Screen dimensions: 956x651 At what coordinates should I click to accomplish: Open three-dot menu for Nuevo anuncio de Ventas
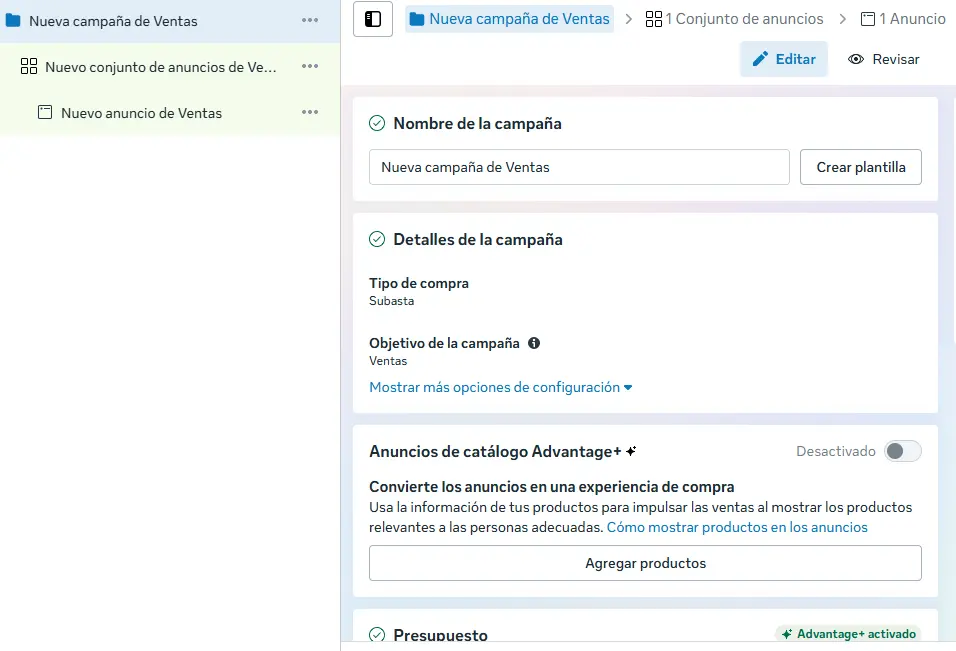tap(310, 113)
